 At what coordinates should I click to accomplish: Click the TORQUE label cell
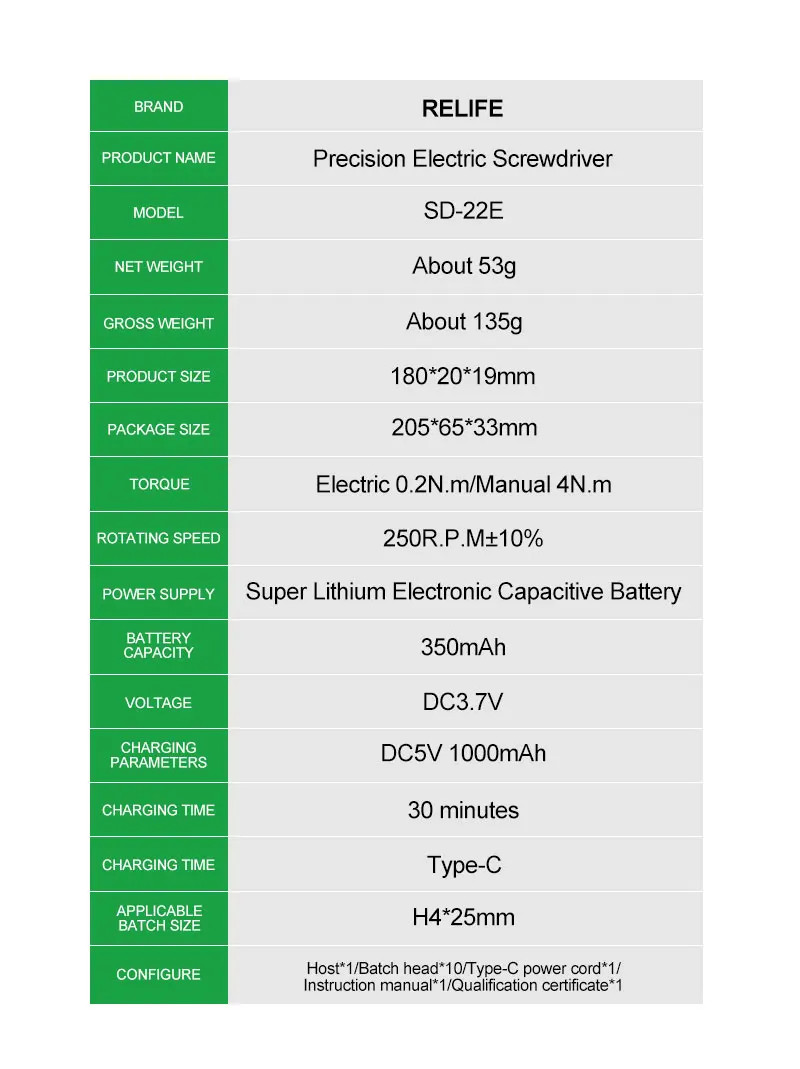158,484
